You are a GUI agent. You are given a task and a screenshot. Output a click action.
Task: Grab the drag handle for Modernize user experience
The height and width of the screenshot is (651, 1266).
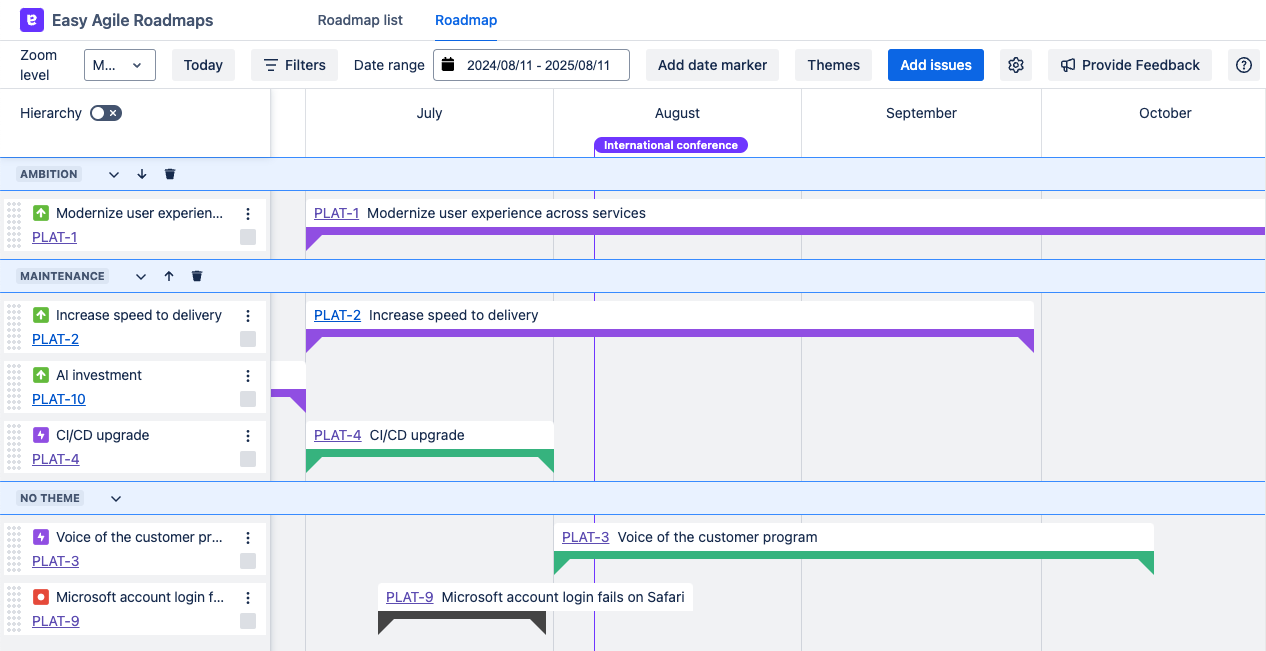click(x=14, y=225)
